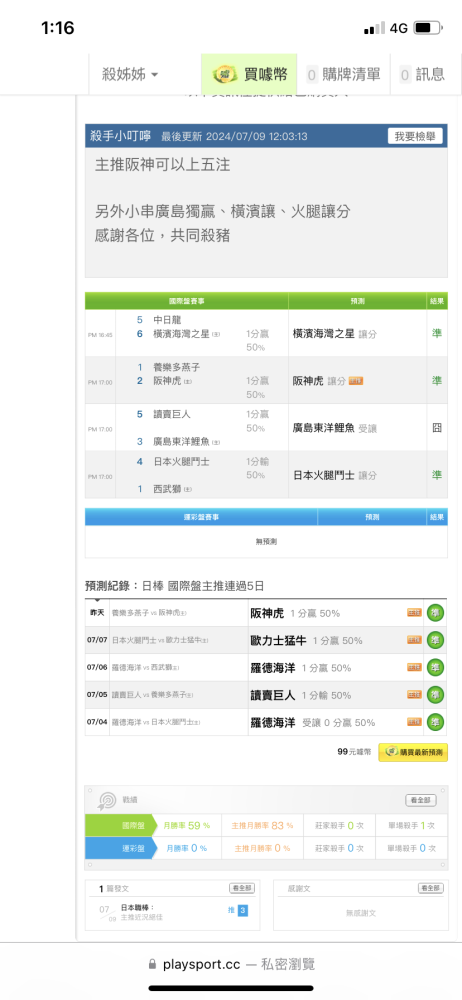Click the 主推 tag icon on 讀賣巨人 row
The width and height of the screenshot is (462, 1000).
[x=415, y=695]
